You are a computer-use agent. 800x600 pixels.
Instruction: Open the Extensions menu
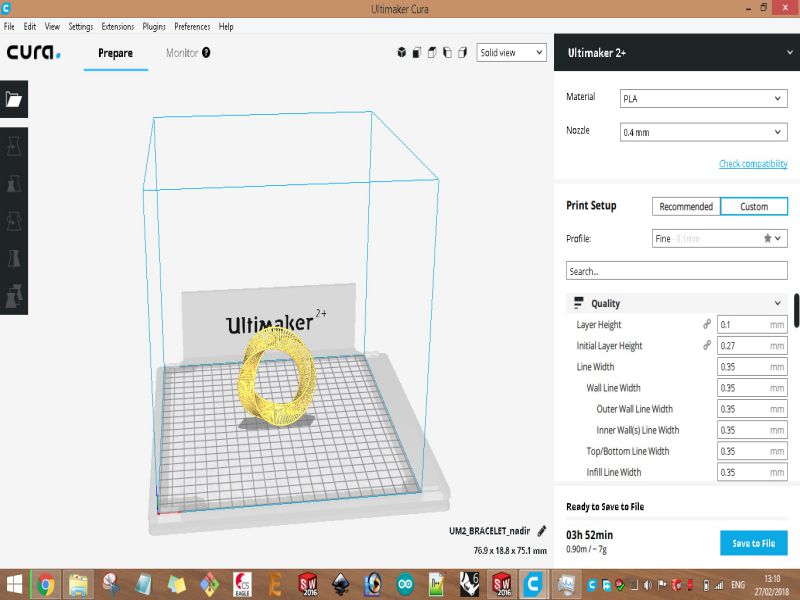(x=117, y=27)
